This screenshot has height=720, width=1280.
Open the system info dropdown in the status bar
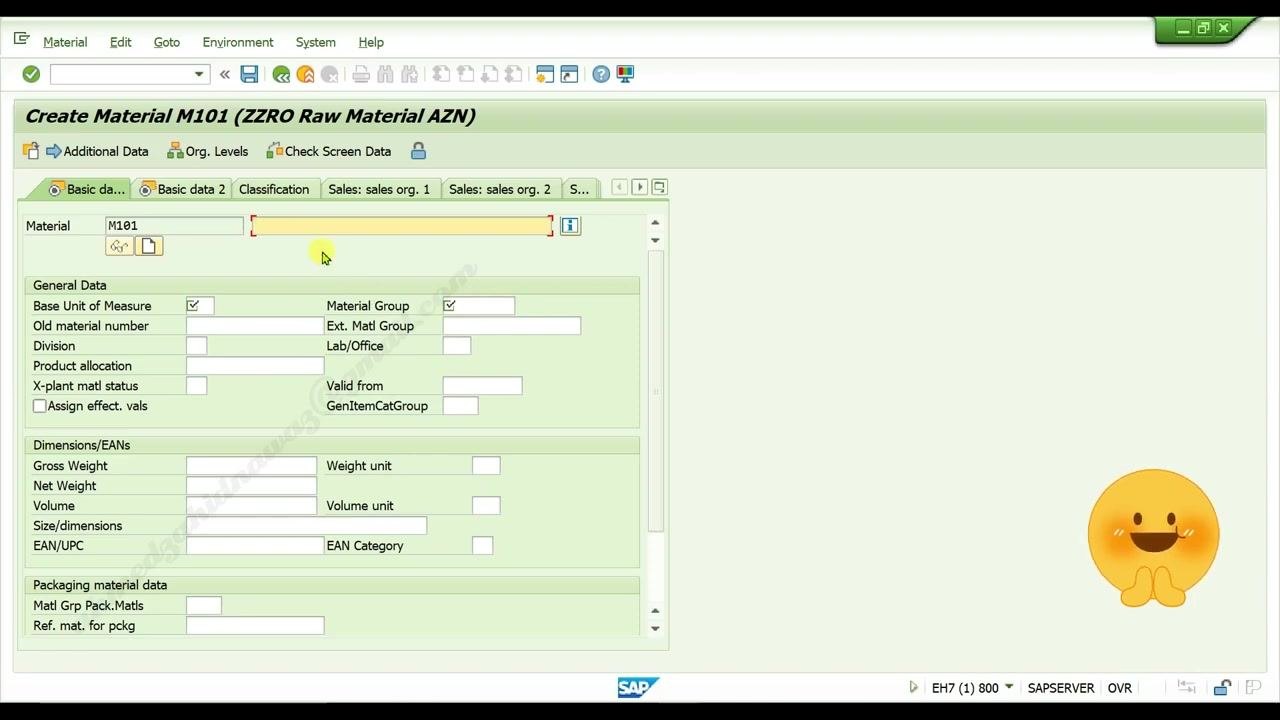click(1009, 687)
